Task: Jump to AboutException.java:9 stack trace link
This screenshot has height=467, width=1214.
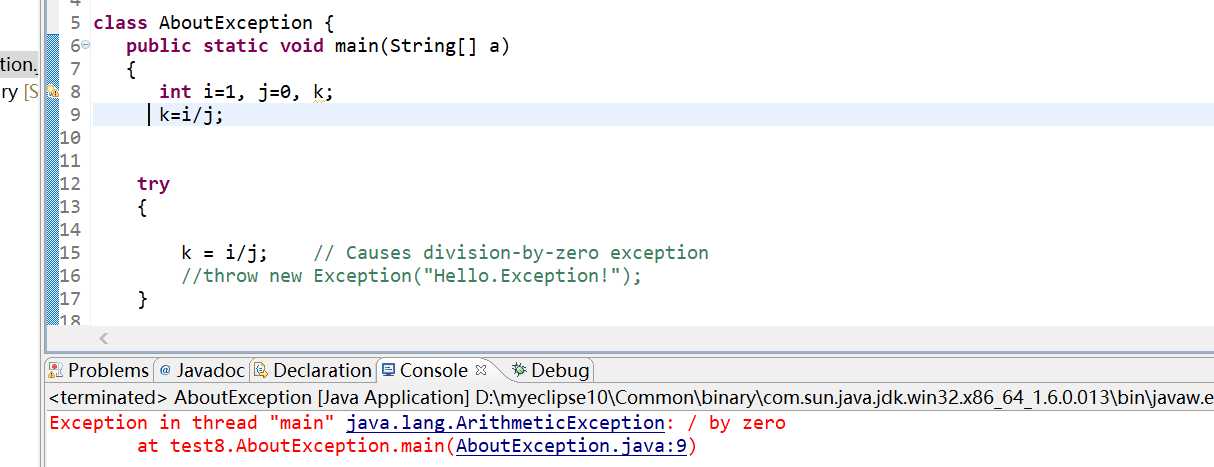Action: coord(571,446)
